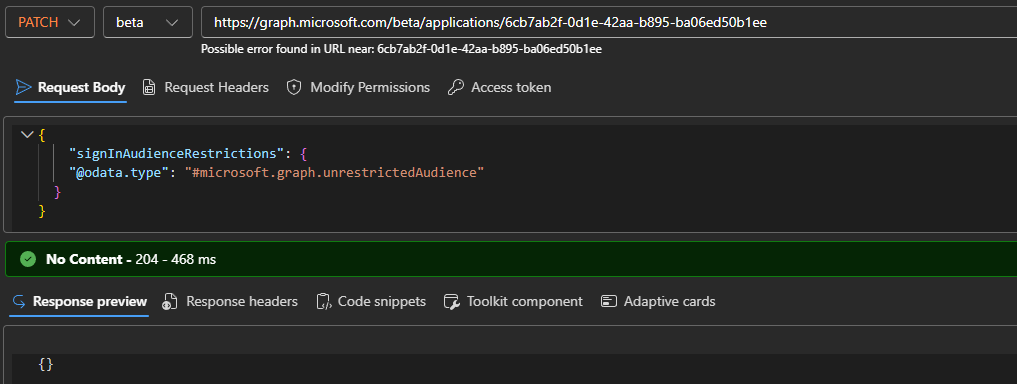Click the No Content - 204 status message

131,259
